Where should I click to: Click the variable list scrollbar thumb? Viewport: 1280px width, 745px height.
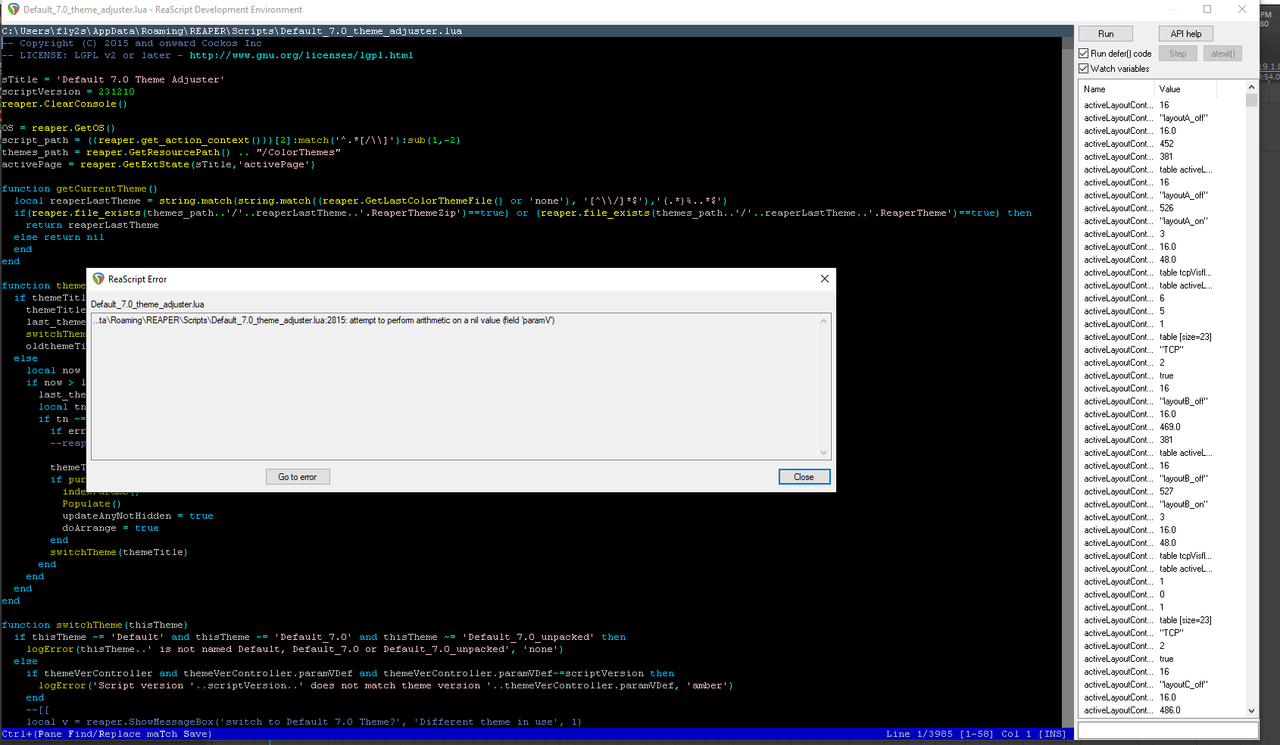click(x=1251, y=101)
